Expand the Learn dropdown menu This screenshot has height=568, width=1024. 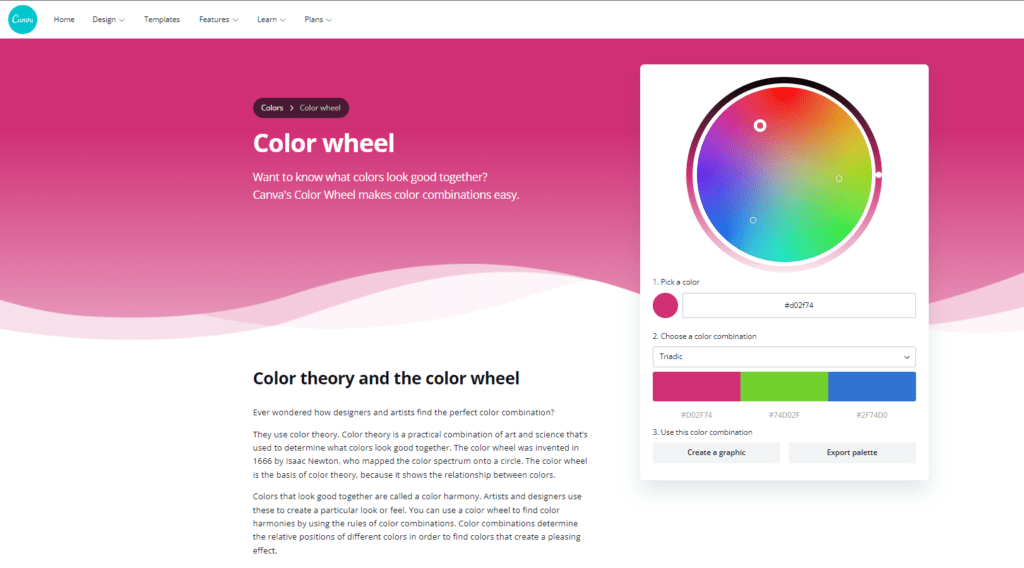point(271,20)
